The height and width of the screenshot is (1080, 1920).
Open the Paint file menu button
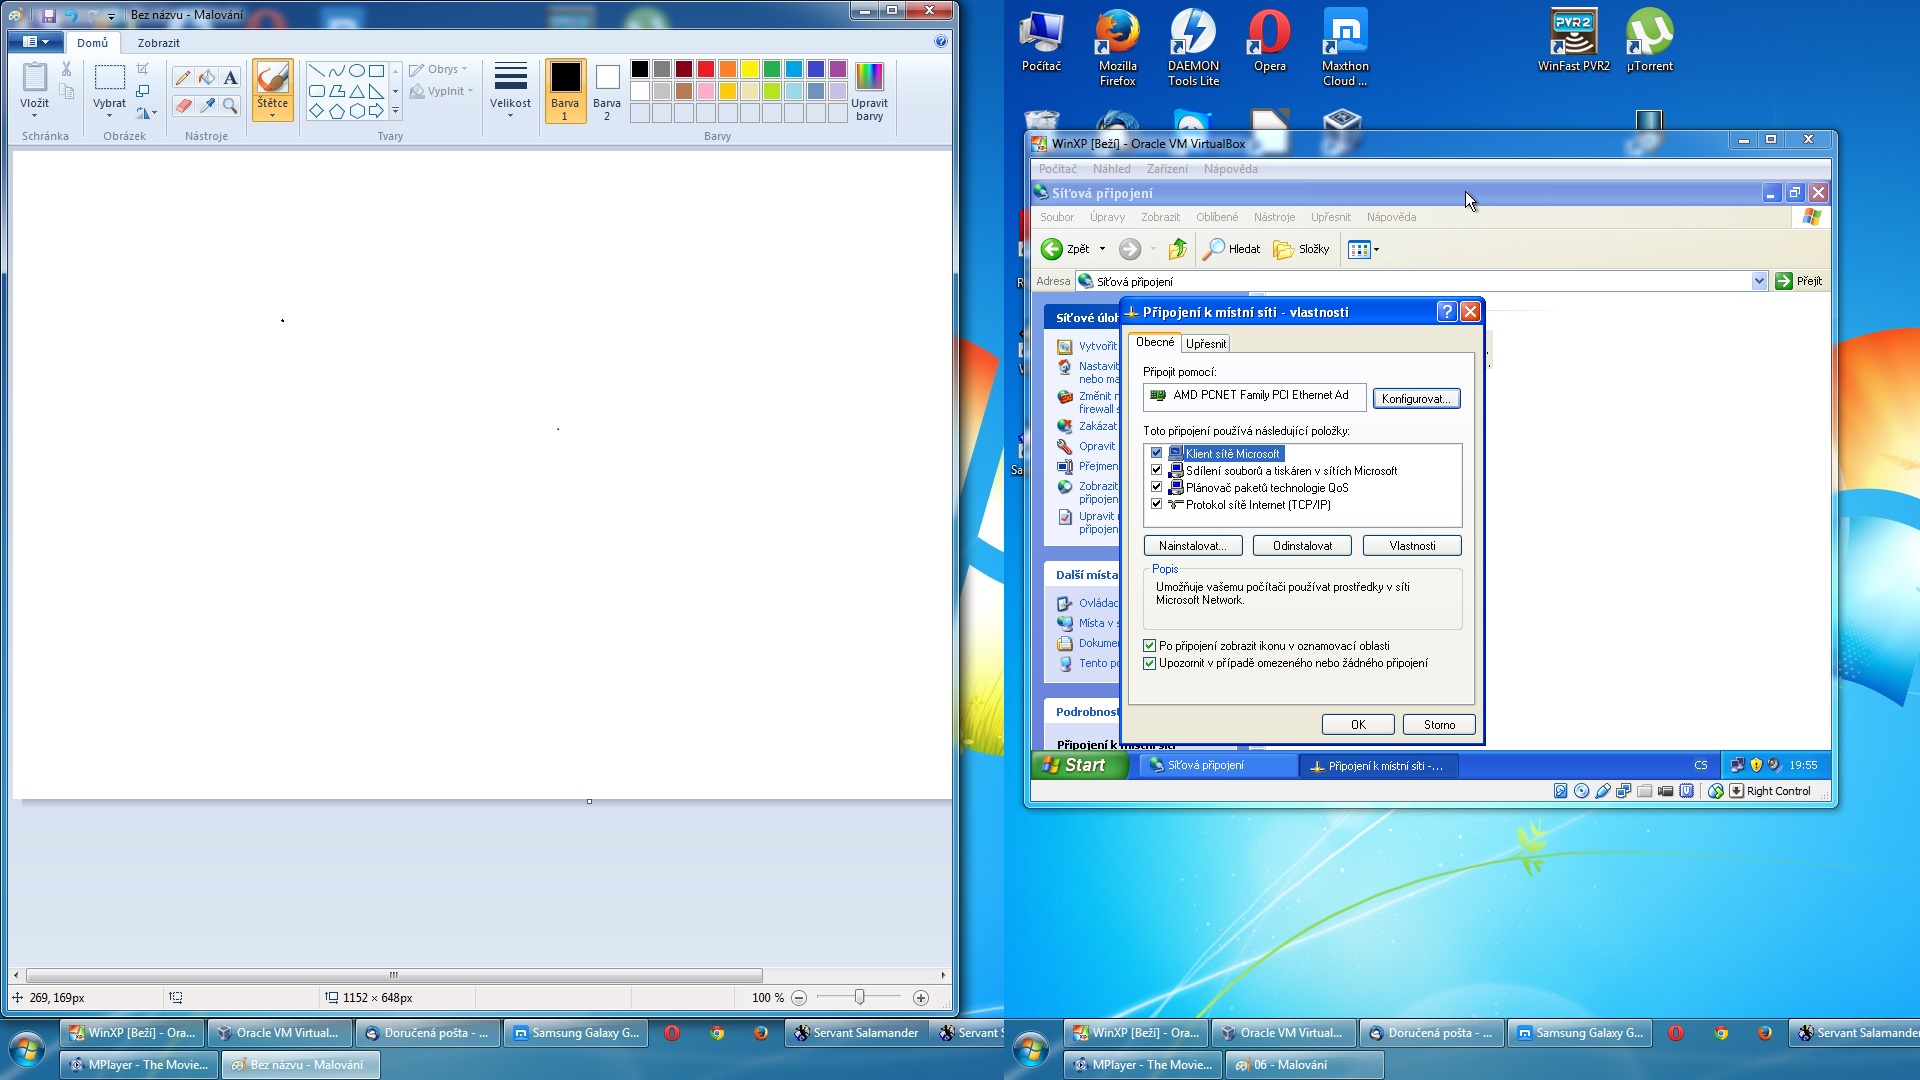point(36,42)
